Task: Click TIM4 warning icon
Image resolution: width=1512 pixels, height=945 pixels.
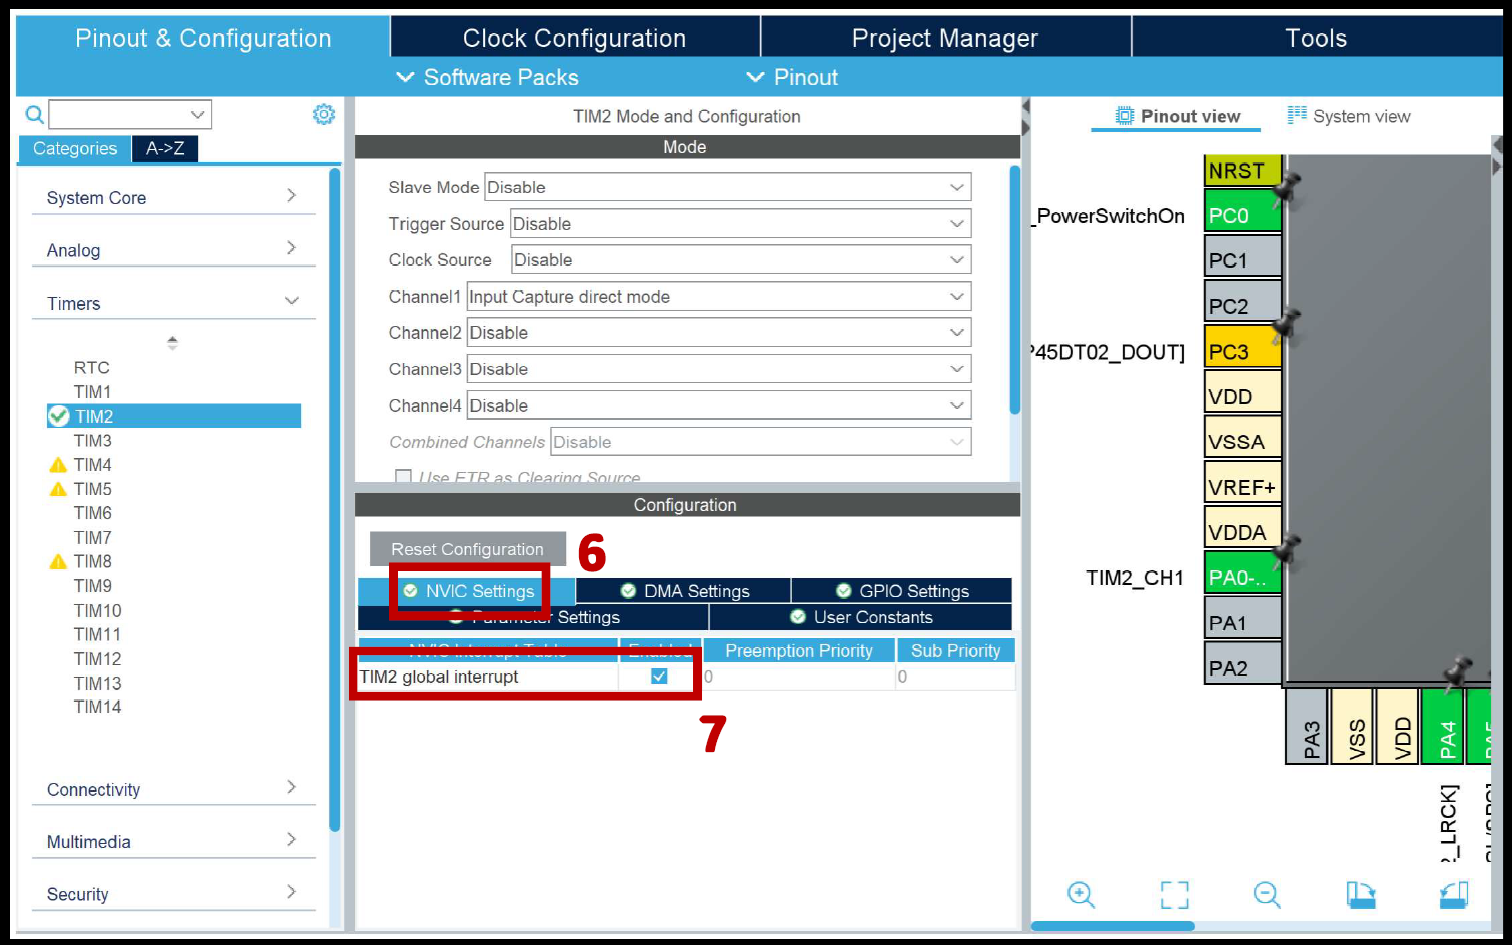Action: tap(58, 465)
